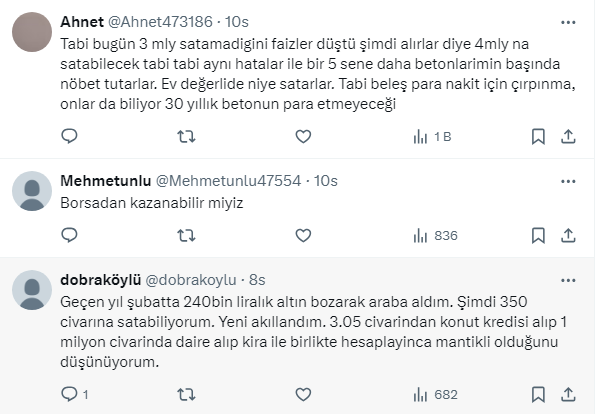Bookmark Mehmetunlu's tweet

[x=538, y=236]
